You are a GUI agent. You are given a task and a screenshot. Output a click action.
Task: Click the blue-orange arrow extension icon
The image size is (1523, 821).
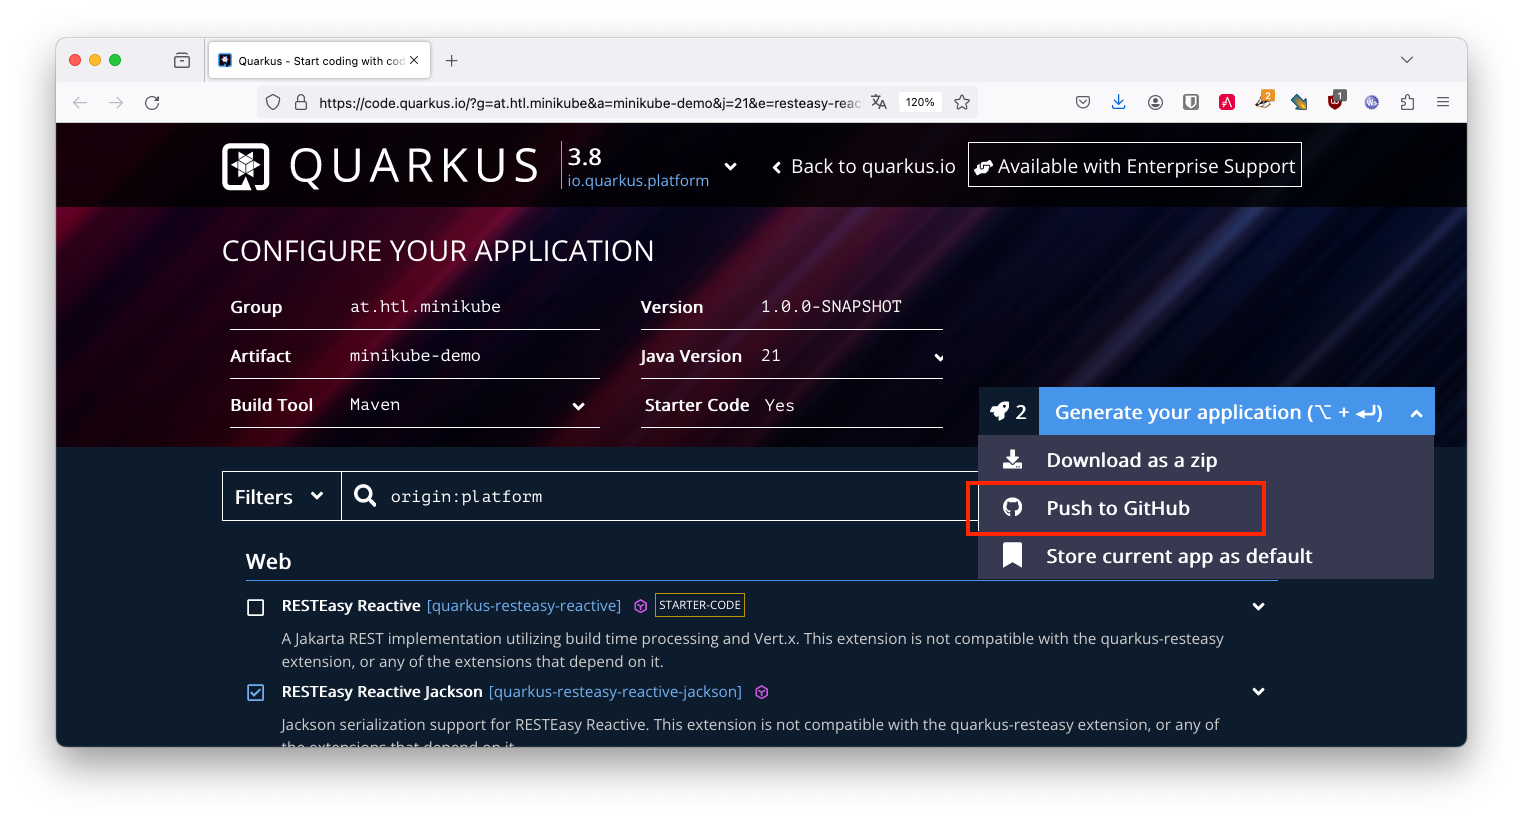tap(1299, 102)
